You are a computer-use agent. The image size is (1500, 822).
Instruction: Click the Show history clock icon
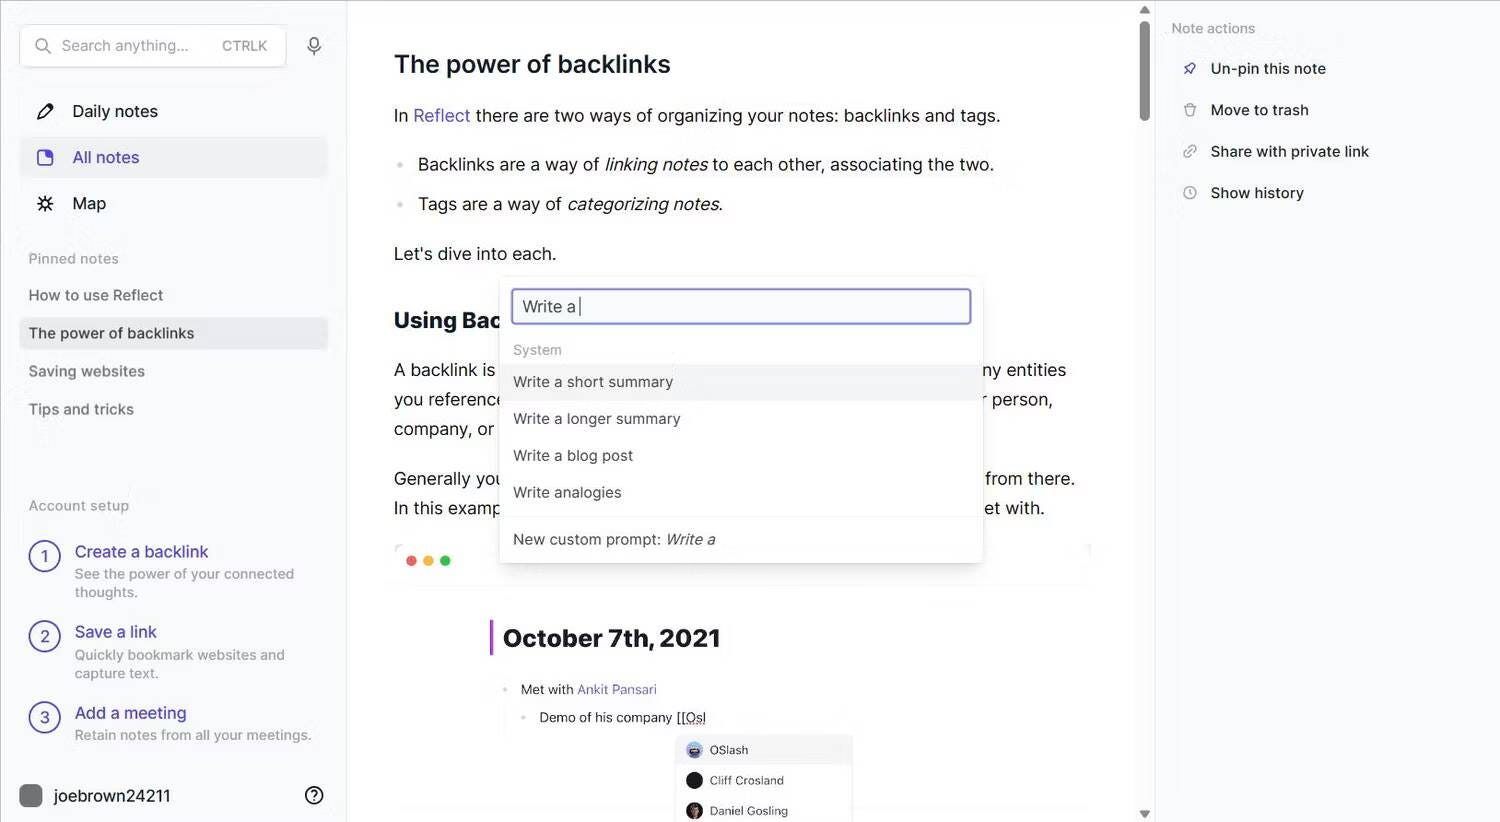1190,193
